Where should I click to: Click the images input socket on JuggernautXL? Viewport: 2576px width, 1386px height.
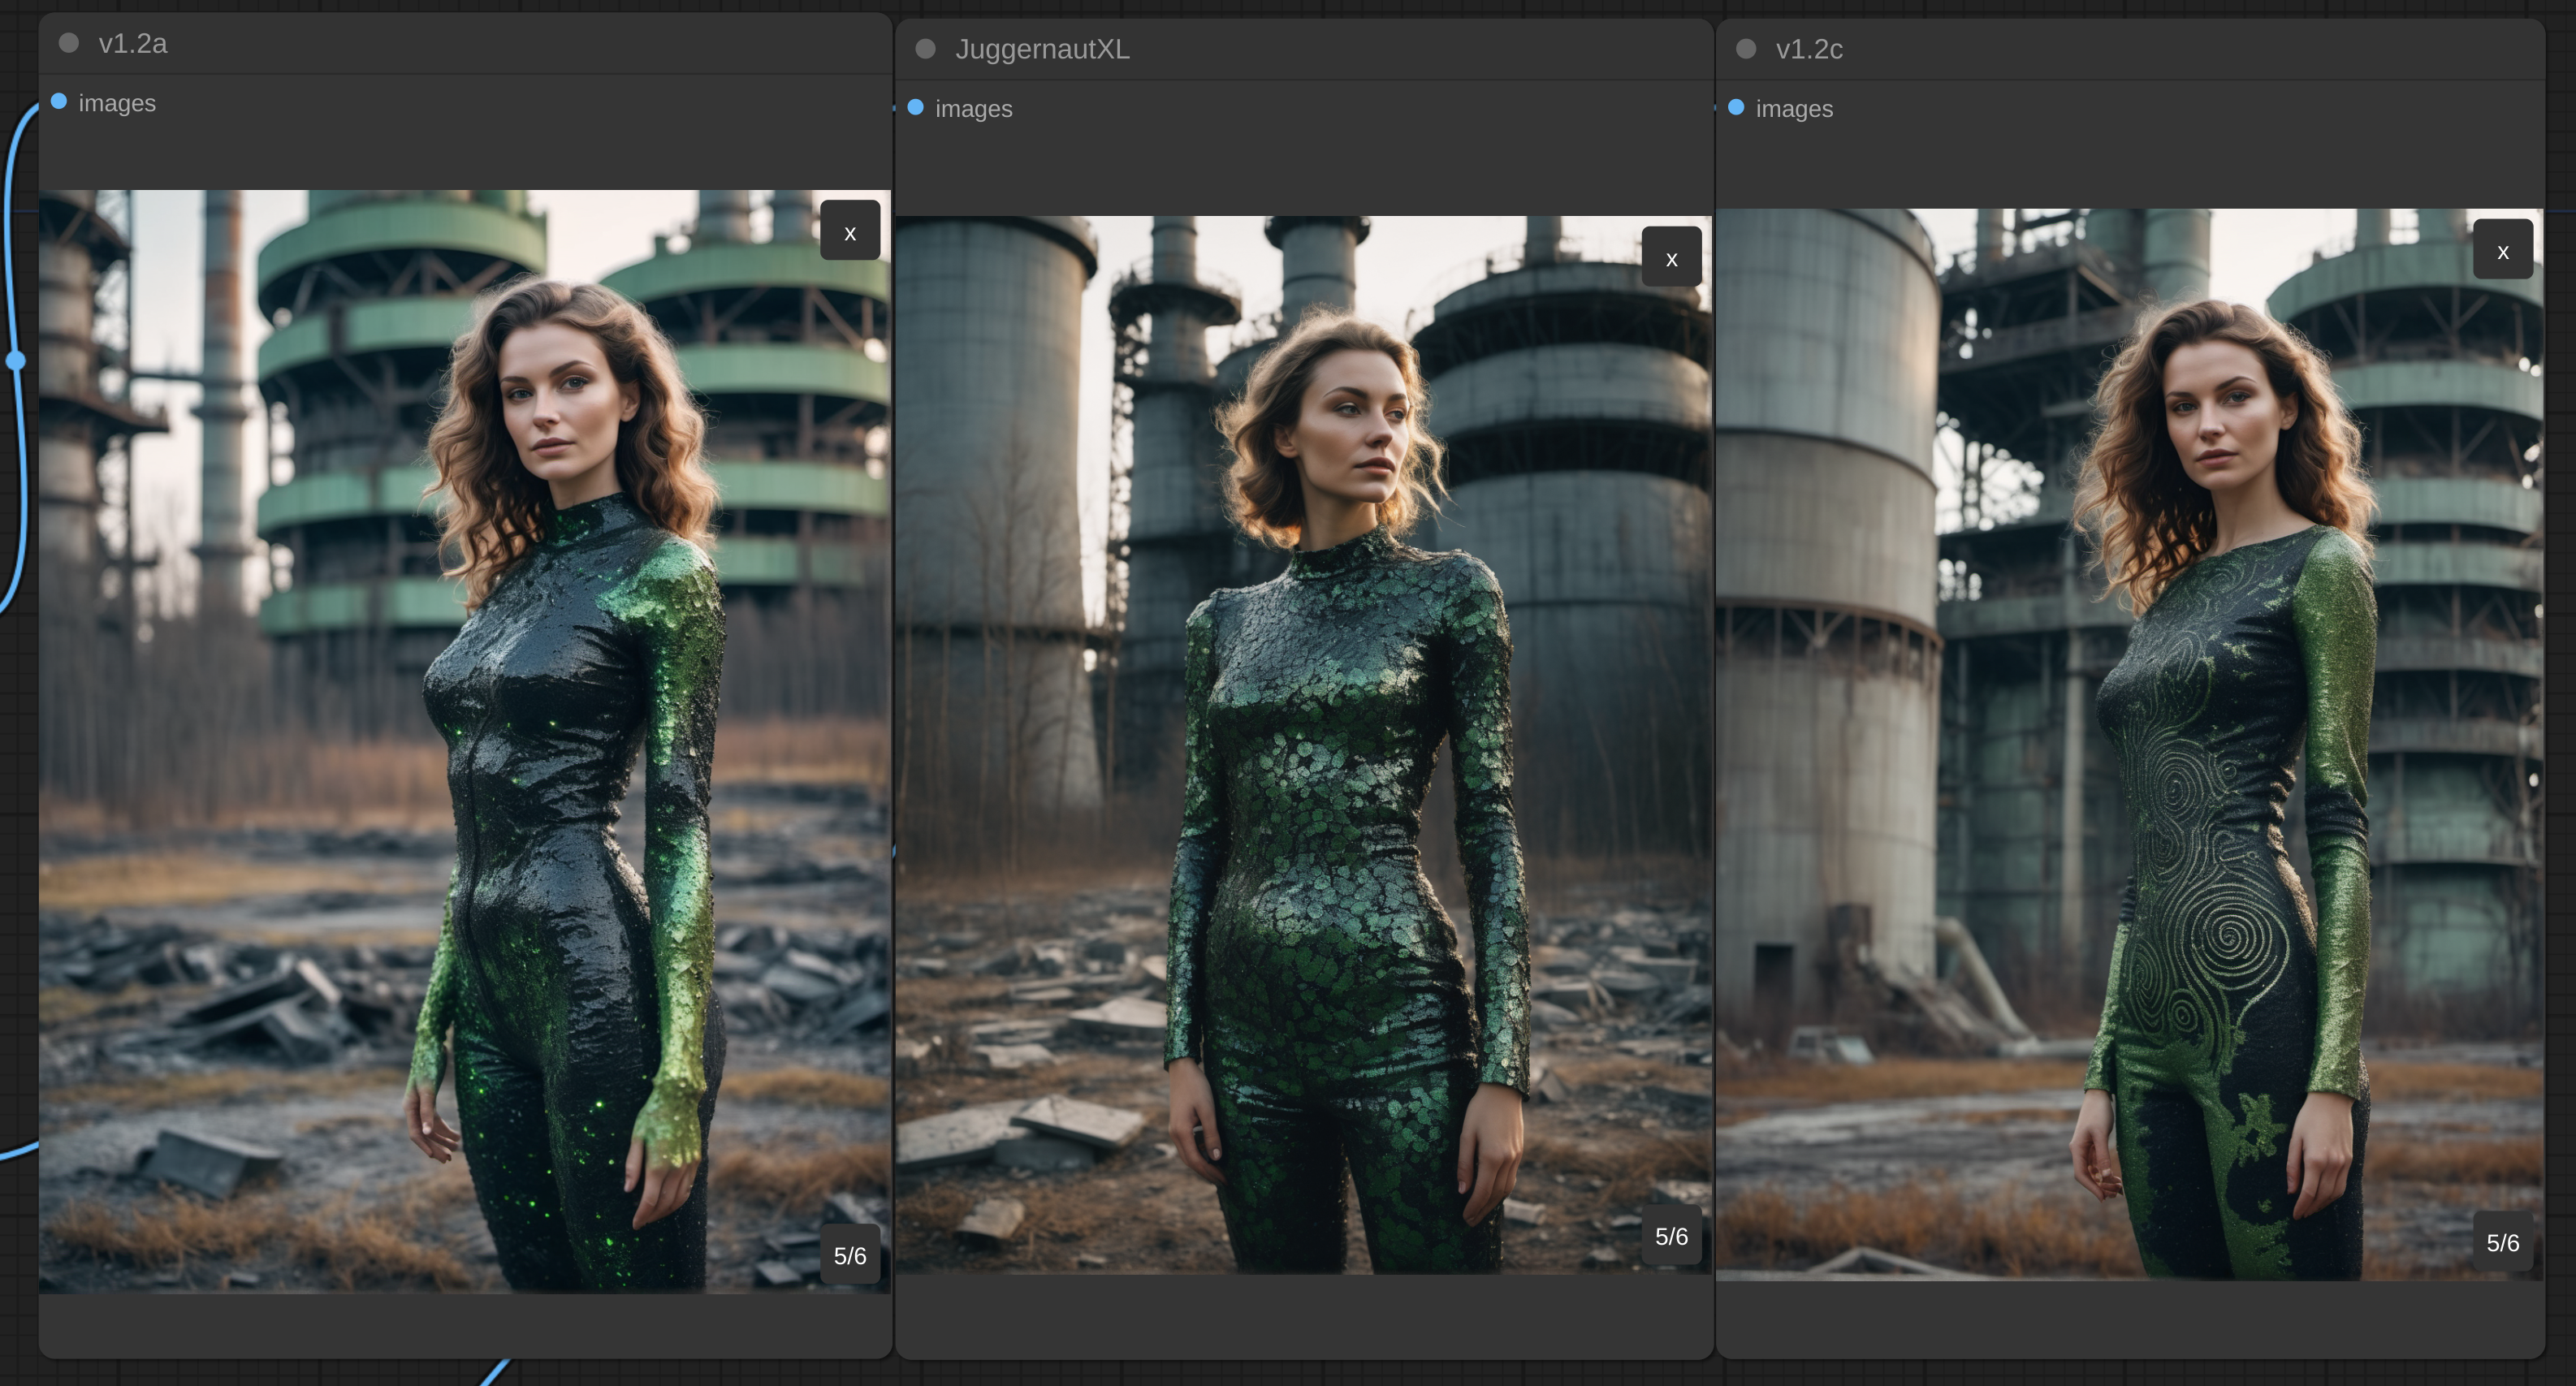point(915,108)
